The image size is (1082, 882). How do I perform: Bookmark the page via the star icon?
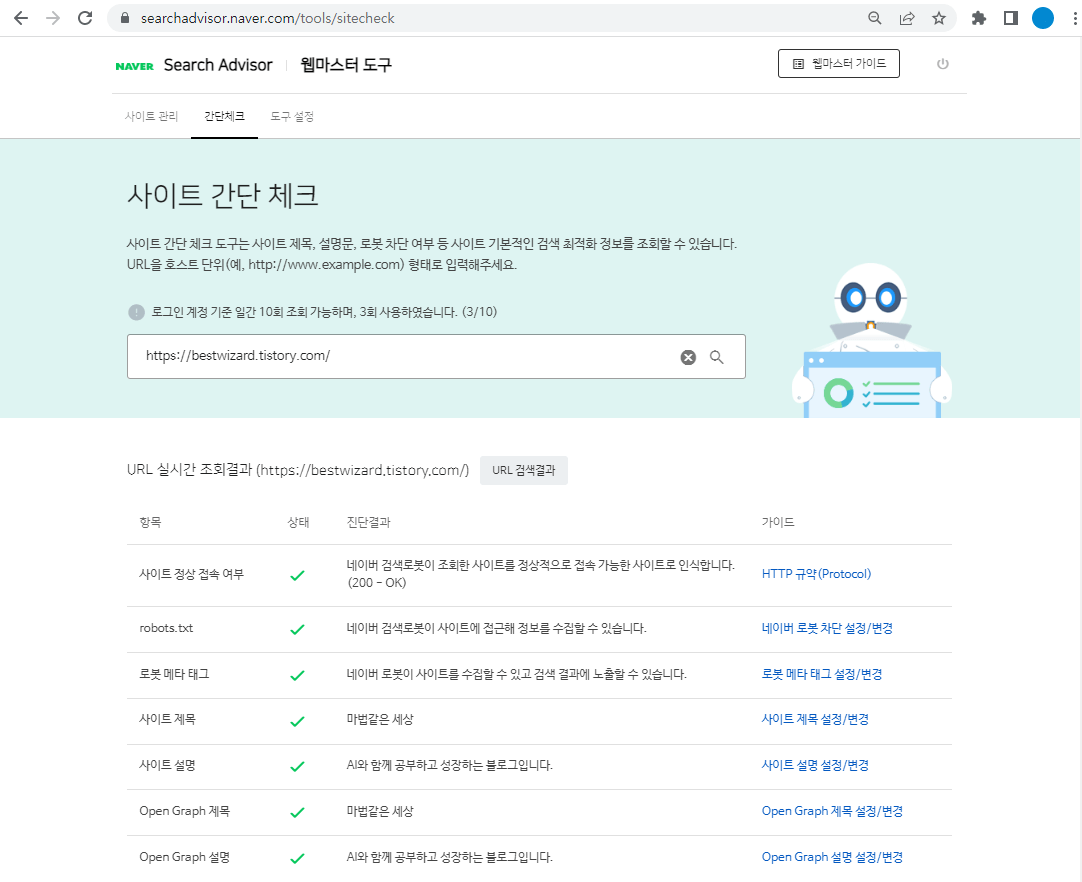point(938,17)
